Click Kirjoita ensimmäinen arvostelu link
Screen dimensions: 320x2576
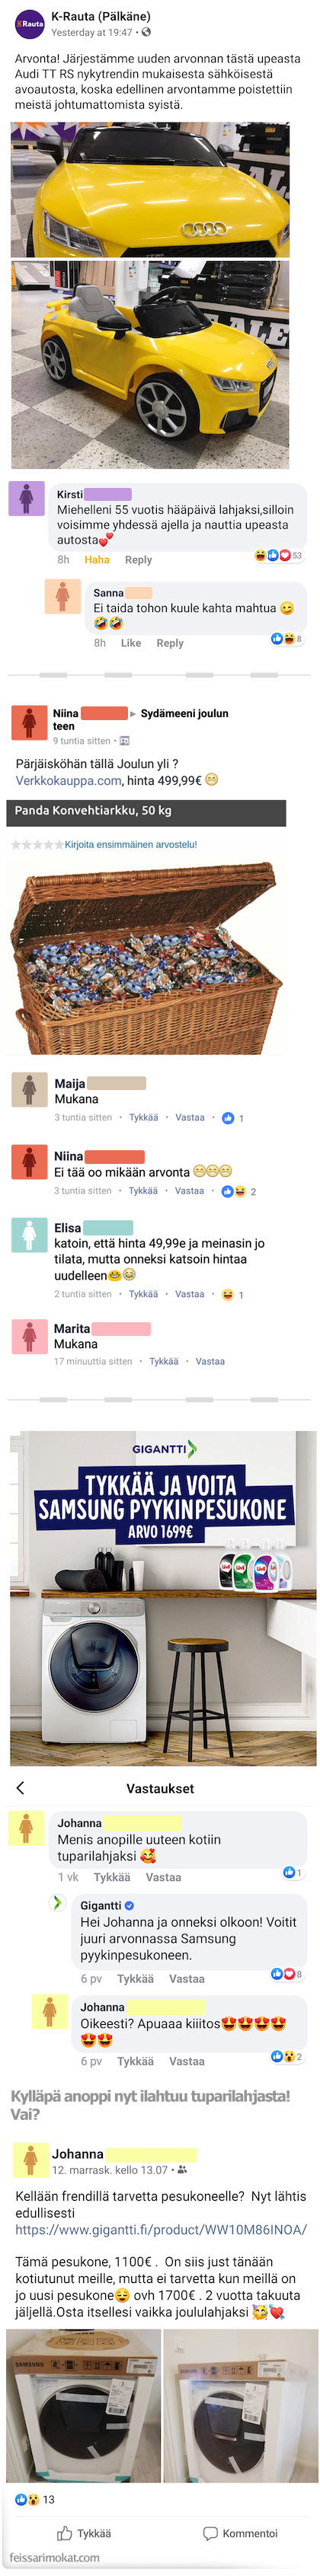pos(131,844)
